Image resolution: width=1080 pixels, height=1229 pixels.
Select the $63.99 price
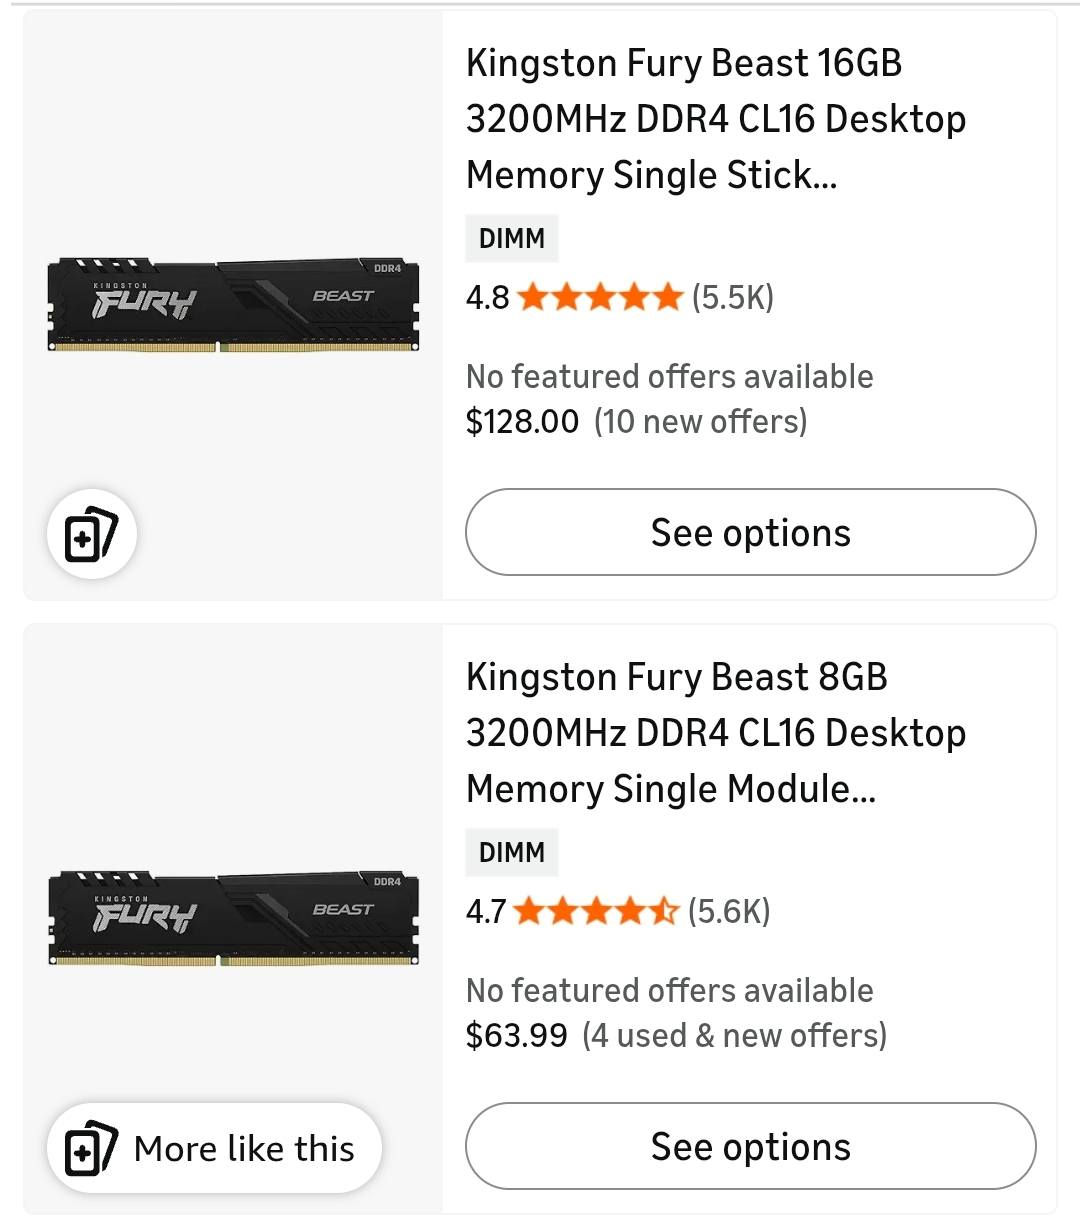[516, 1035]
